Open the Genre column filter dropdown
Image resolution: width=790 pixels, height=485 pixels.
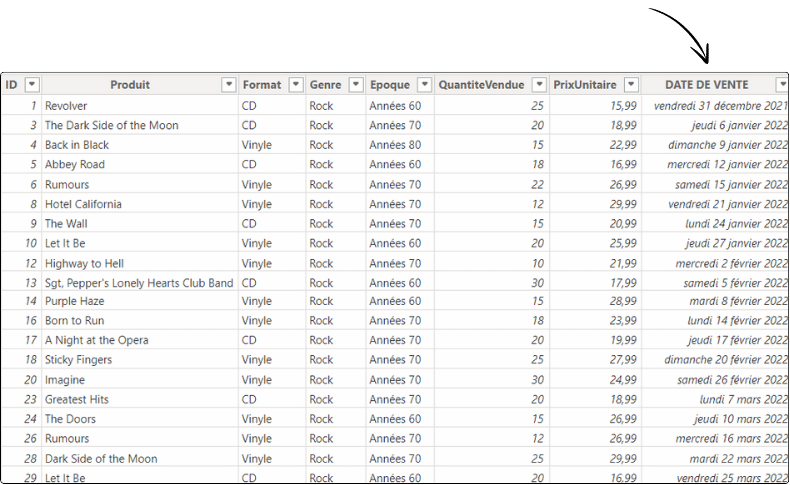pyautogui.click(x=354, y=85)
